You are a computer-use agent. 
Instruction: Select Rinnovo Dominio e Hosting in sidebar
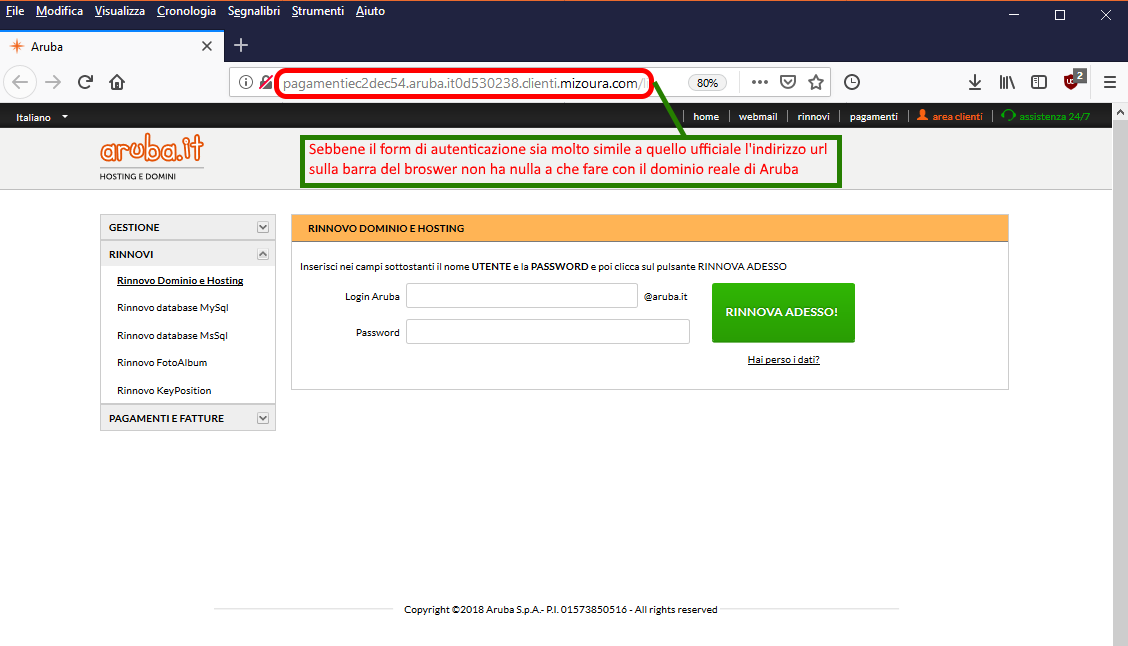(180, 281)
